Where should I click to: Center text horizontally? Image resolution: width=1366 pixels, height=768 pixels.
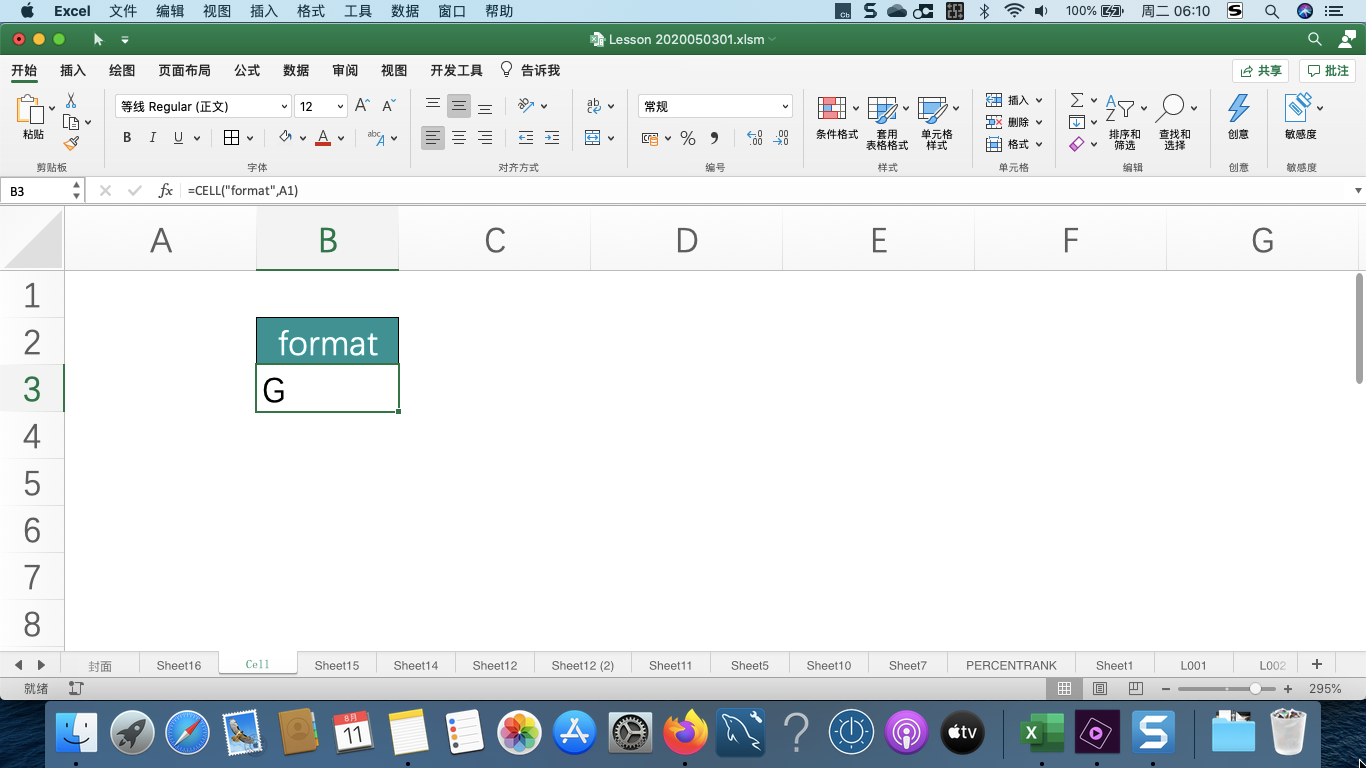point(459,138)
